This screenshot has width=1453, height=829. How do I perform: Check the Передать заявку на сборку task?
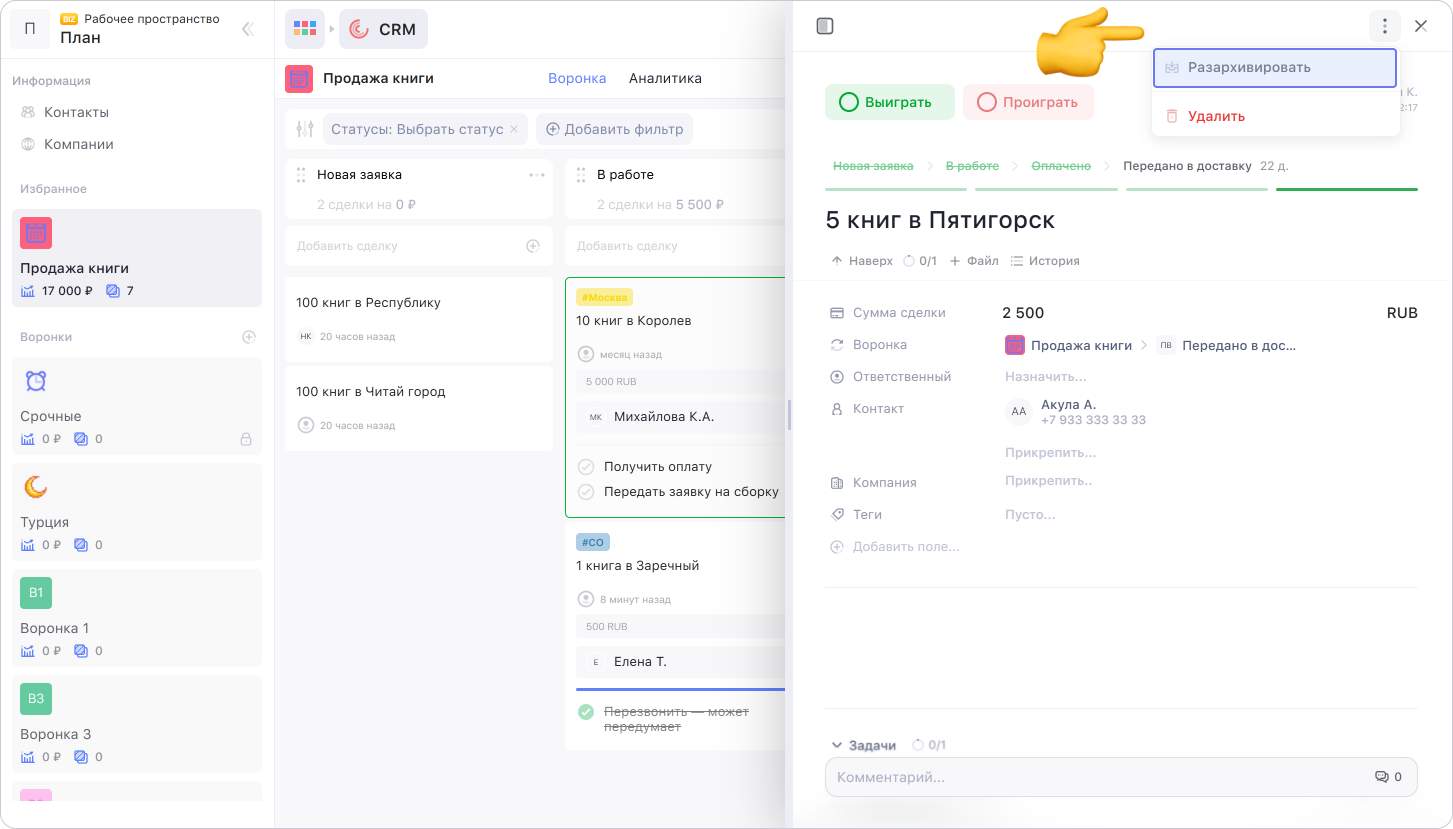(x=586, y=492)
